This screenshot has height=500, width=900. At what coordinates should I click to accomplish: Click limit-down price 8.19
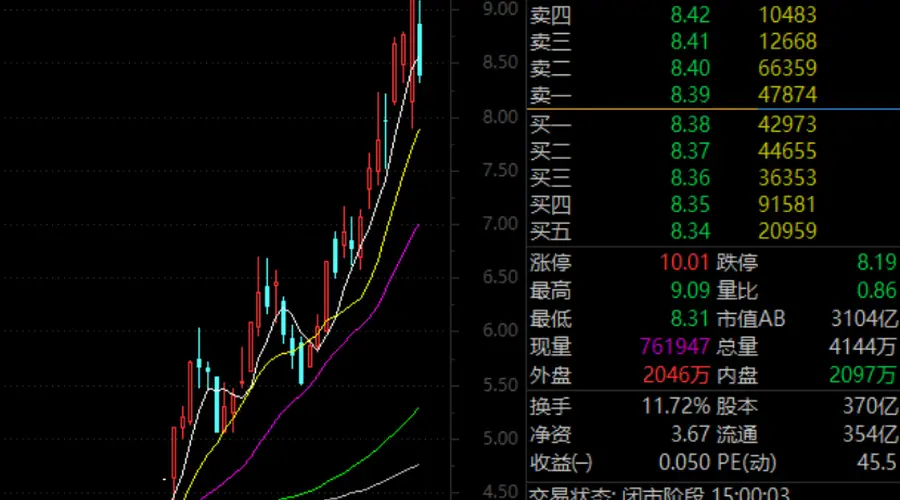(876, 263)
